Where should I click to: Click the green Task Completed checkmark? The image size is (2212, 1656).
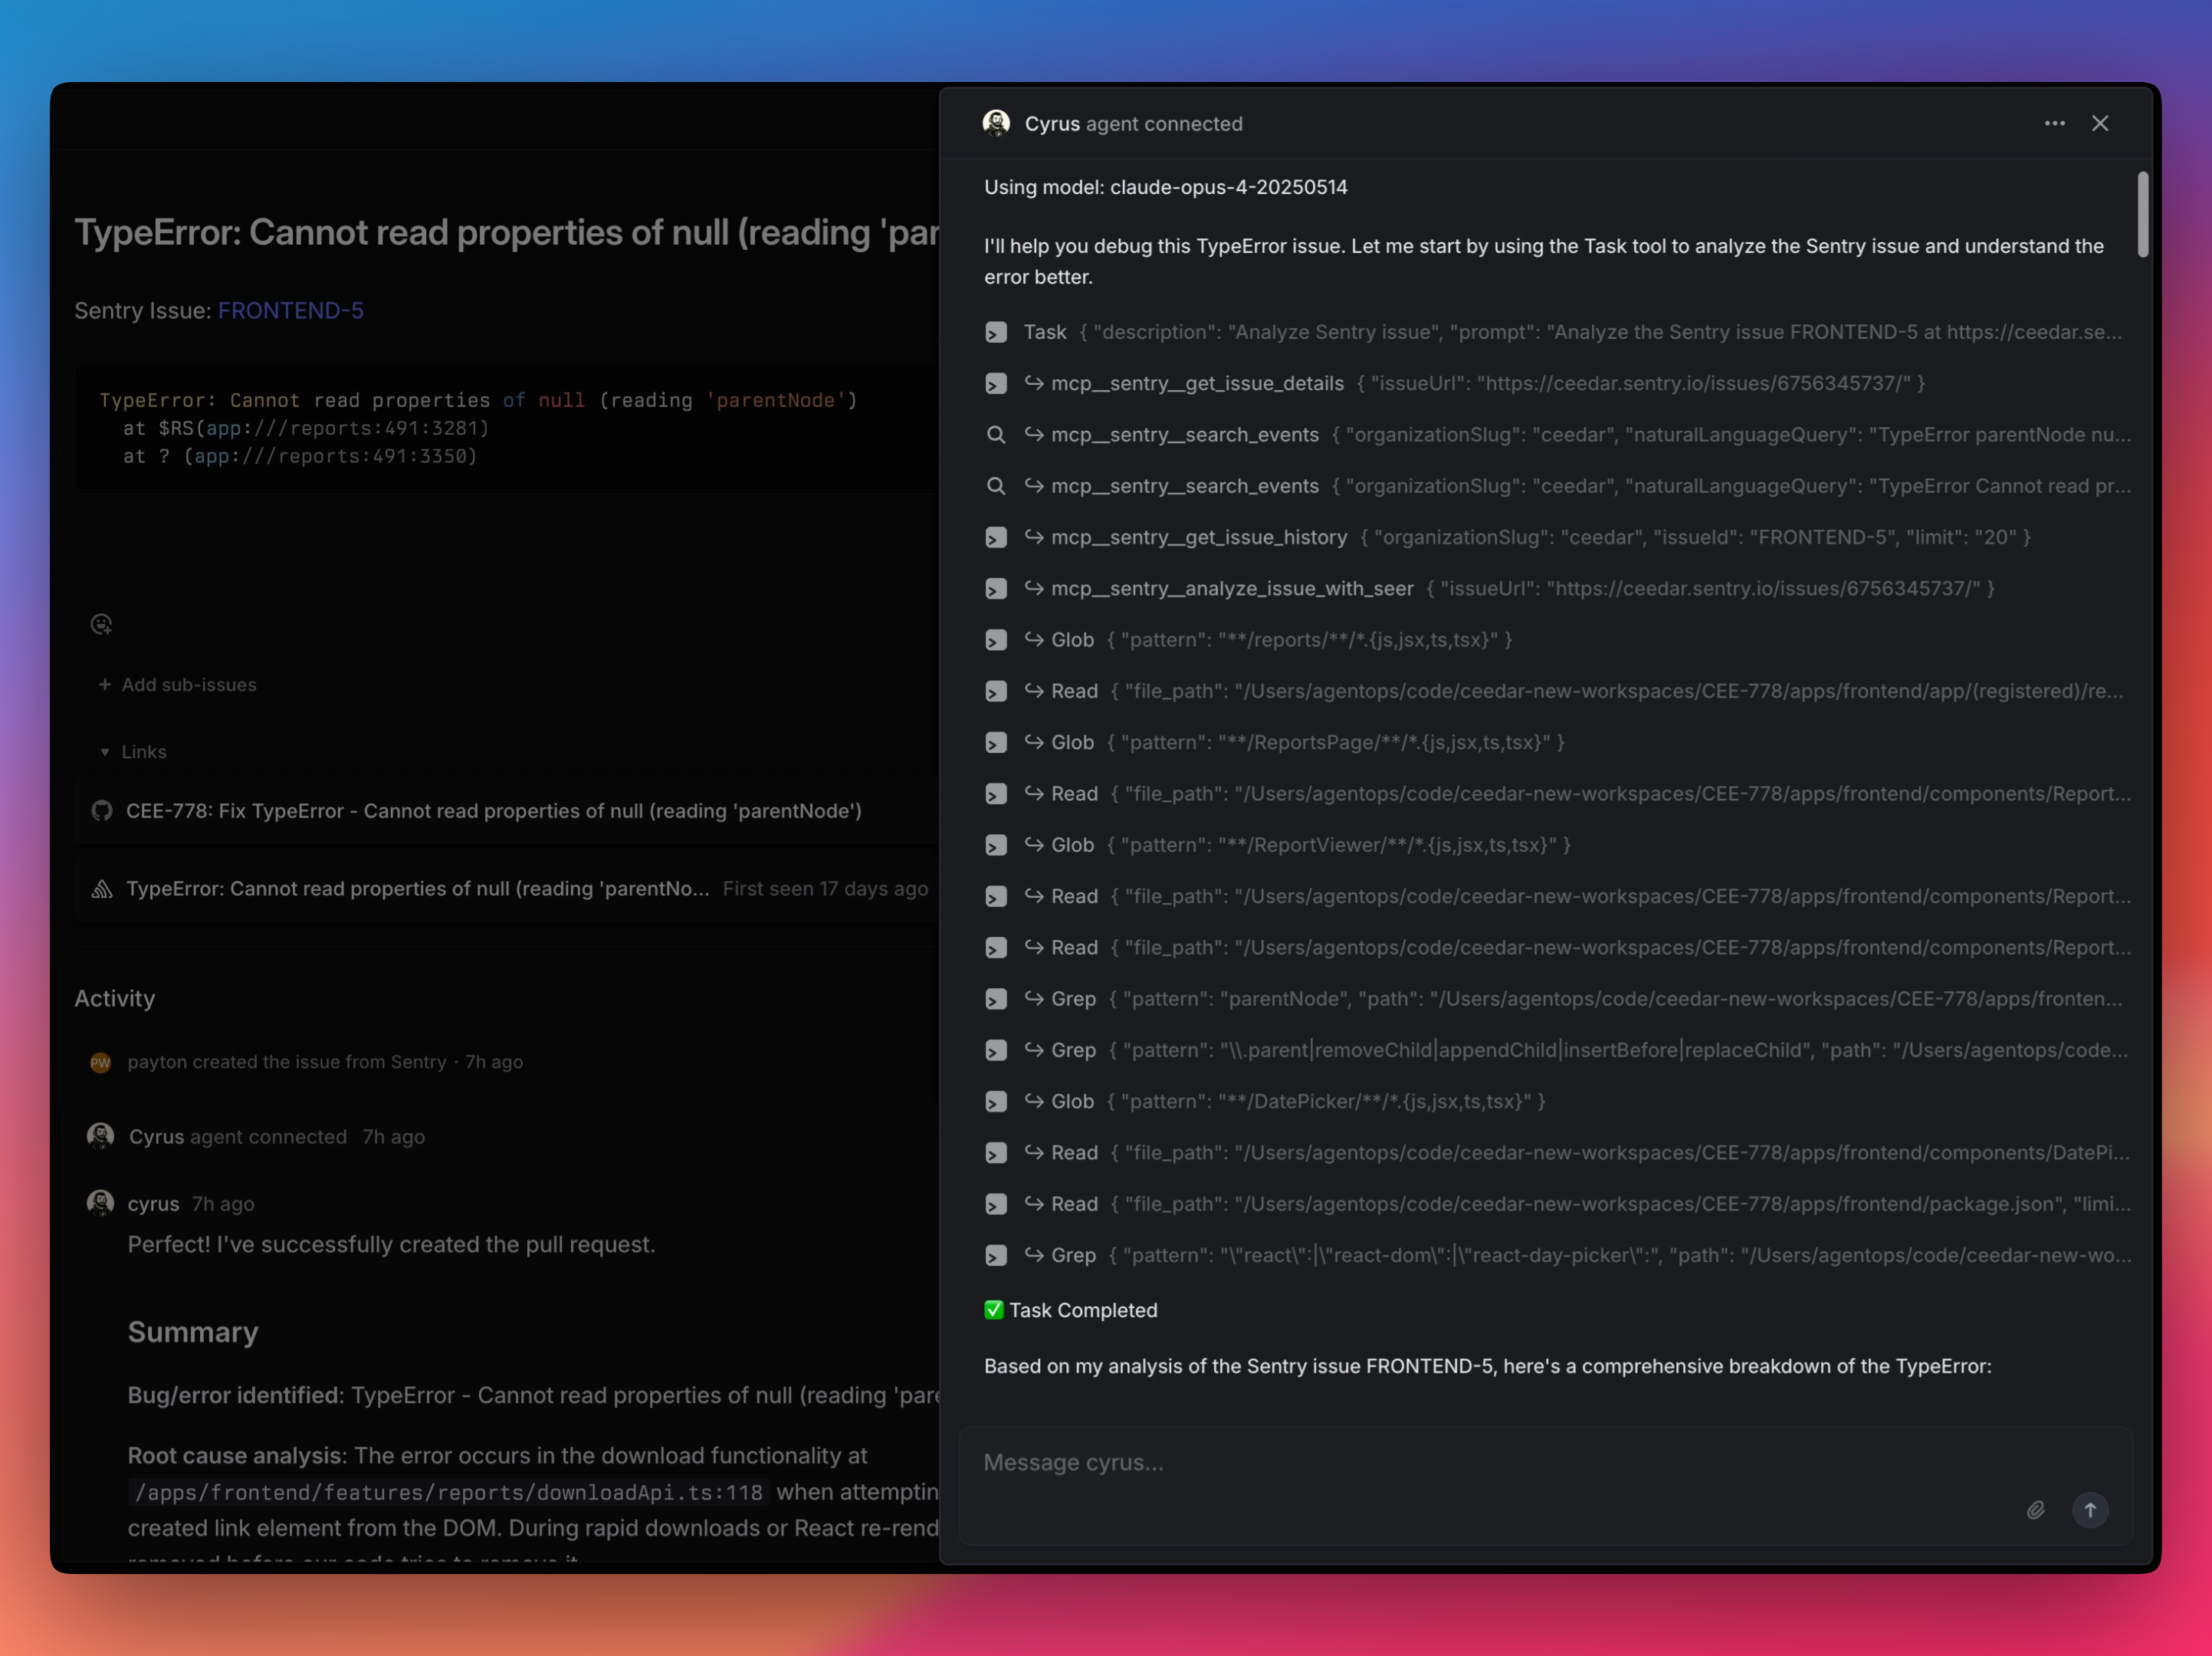coord(993,1310)
